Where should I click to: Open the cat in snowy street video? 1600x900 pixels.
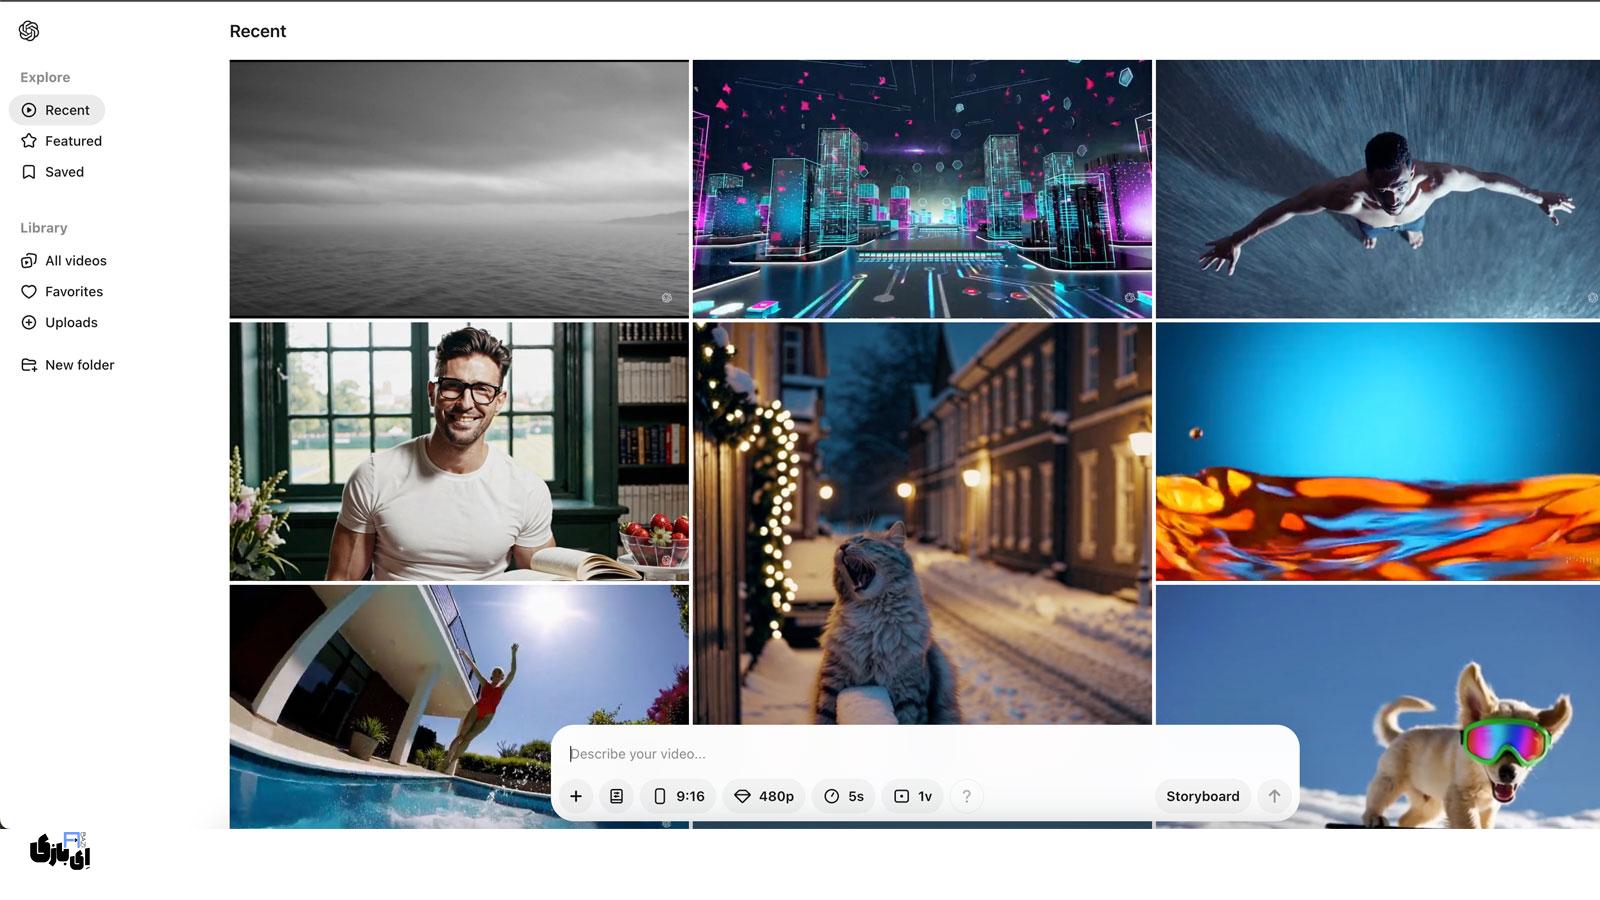click(x=922, y=520)
